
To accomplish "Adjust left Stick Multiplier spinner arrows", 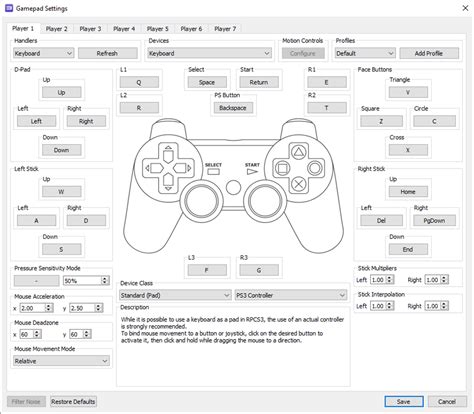I will tap(390, 280).
